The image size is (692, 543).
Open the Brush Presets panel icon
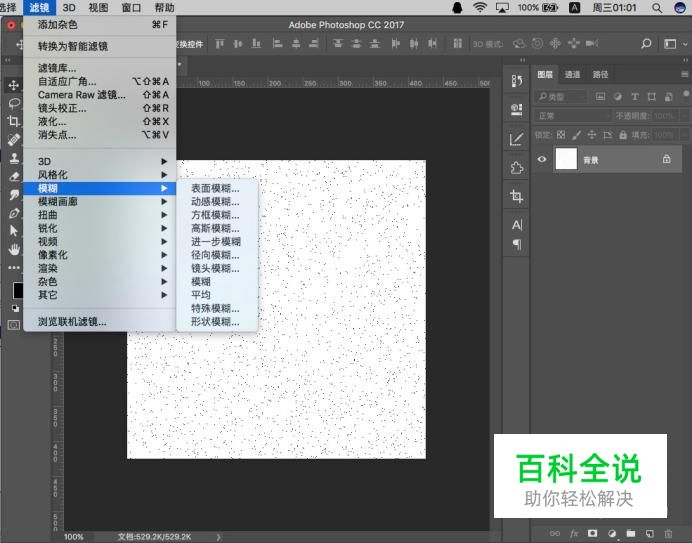(516, 139)
